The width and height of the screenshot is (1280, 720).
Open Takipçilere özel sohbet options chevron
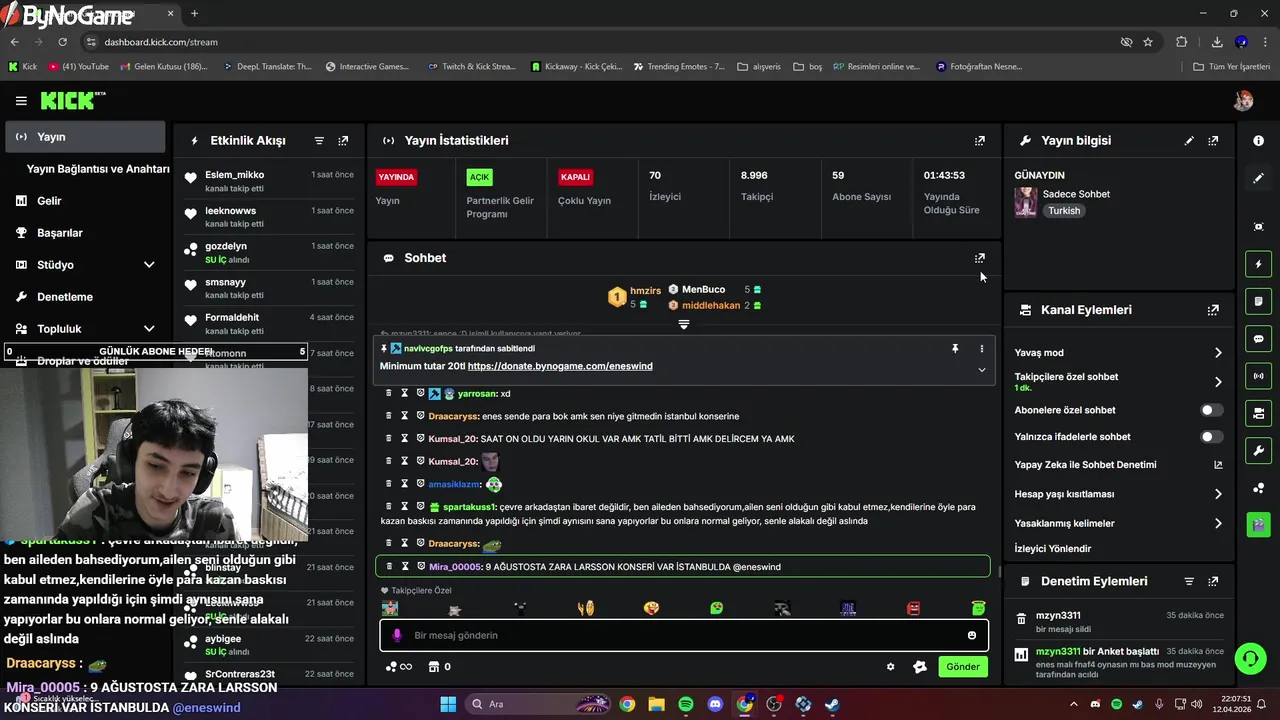[x=1218, y=382]
